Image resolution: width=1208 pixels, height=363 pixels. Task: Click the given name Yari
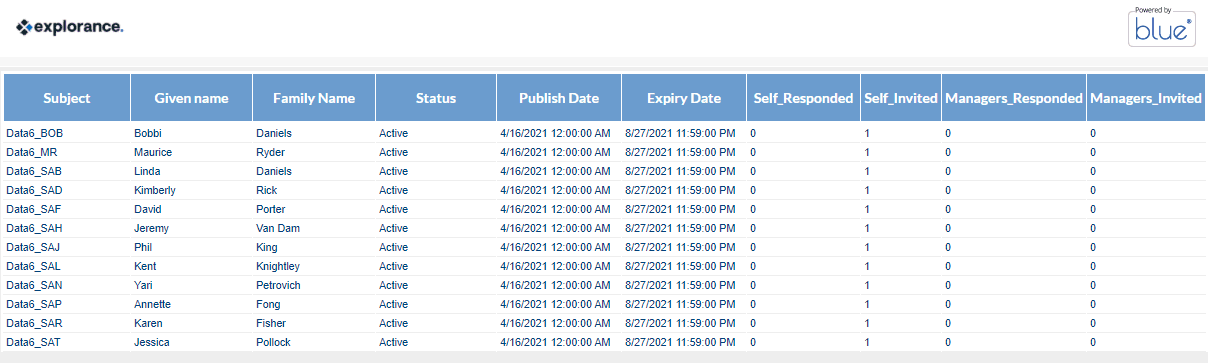[x=144, y=285]
